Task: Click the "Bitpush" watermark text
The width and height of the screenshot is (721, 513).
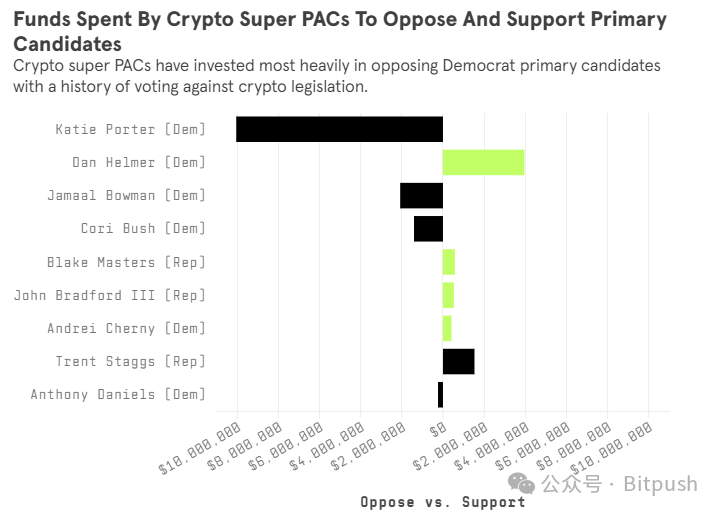Action: (x=660, y=484)
